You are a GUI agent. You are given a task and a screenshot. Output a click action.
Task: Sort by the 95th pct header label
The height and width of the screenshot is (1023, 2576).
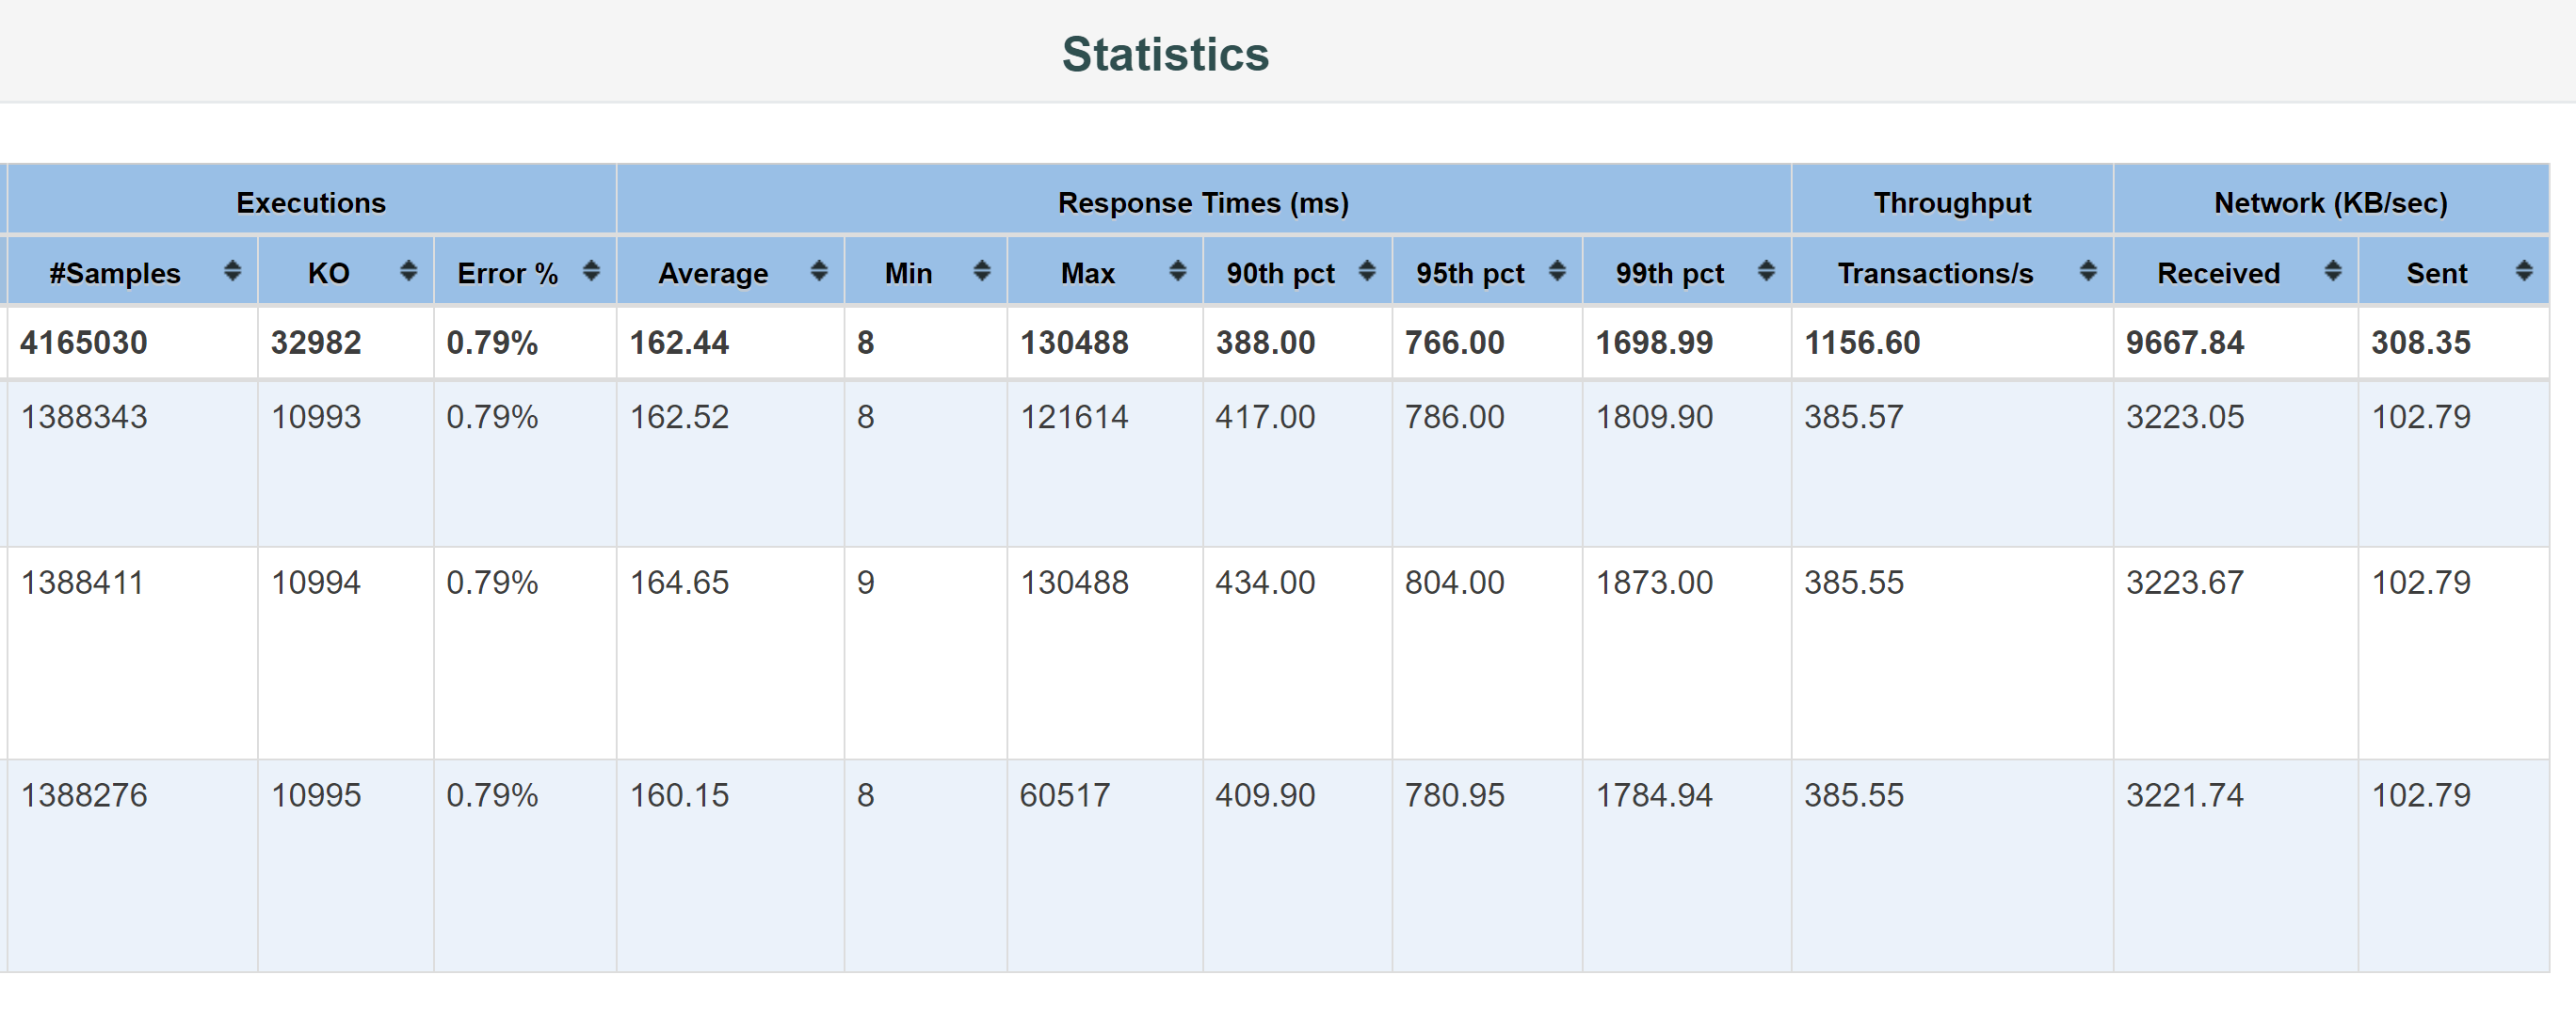(1470, 273)
